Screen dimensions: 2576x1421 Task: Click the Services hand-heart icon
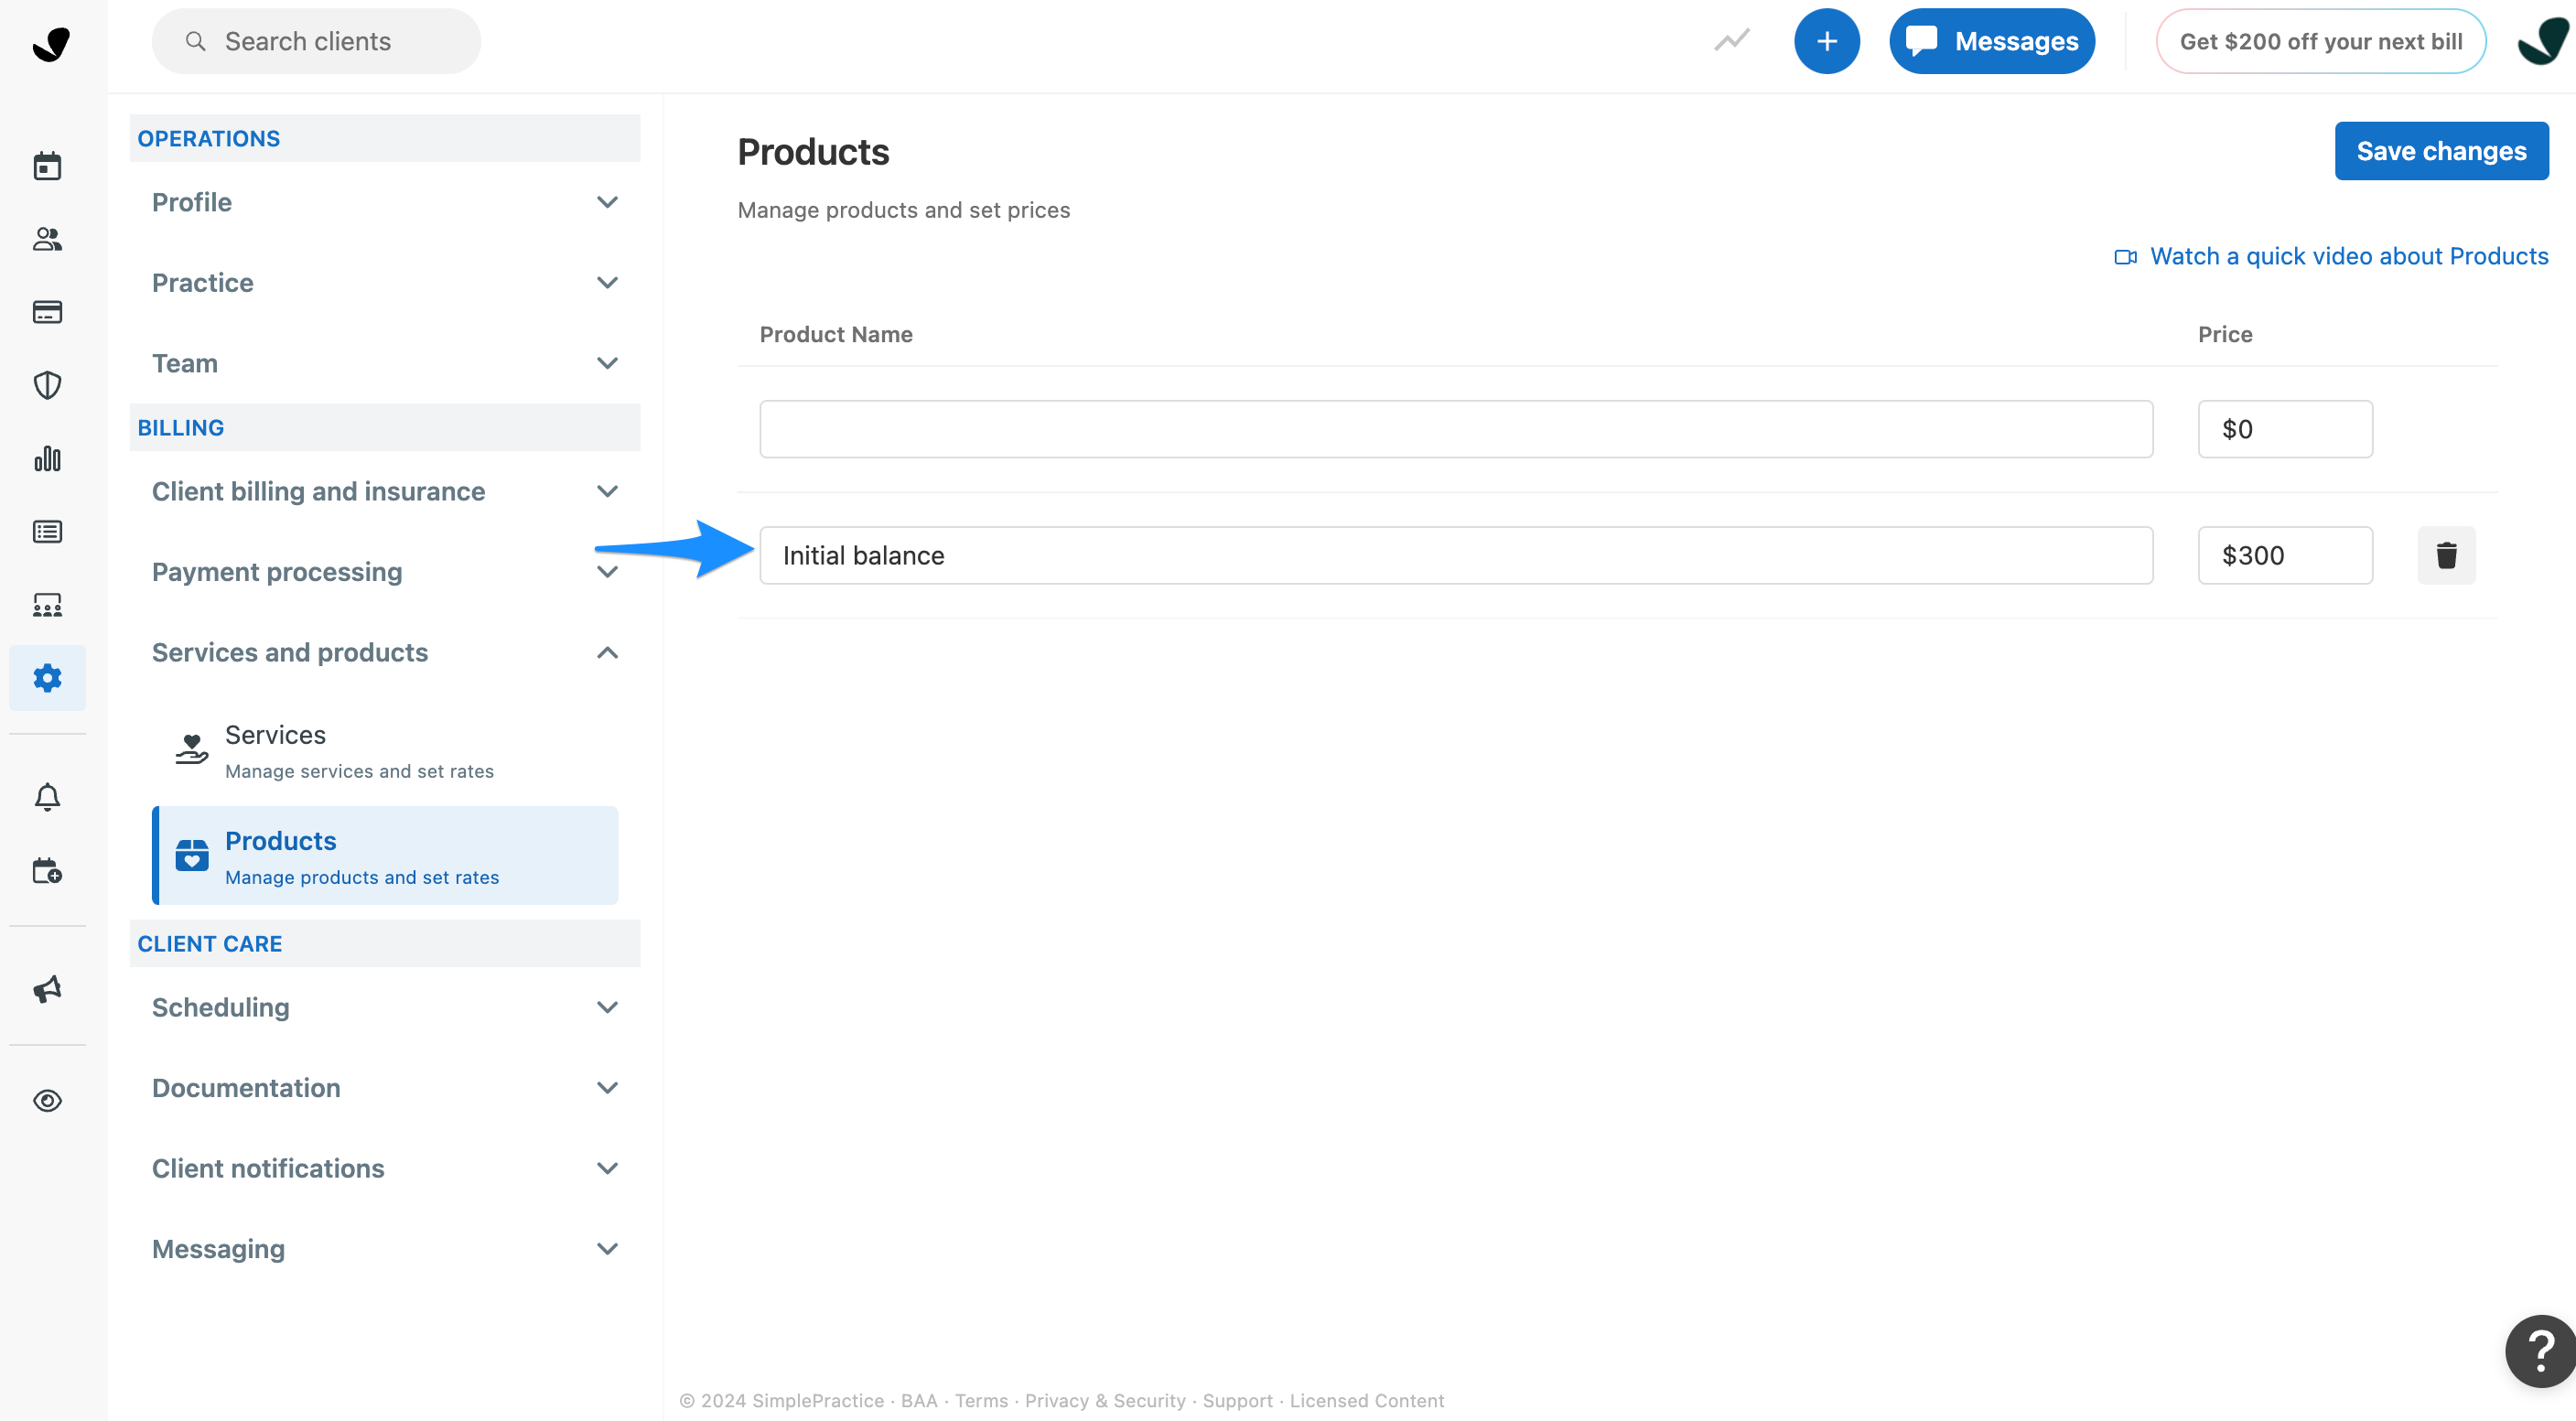(191, 748)
